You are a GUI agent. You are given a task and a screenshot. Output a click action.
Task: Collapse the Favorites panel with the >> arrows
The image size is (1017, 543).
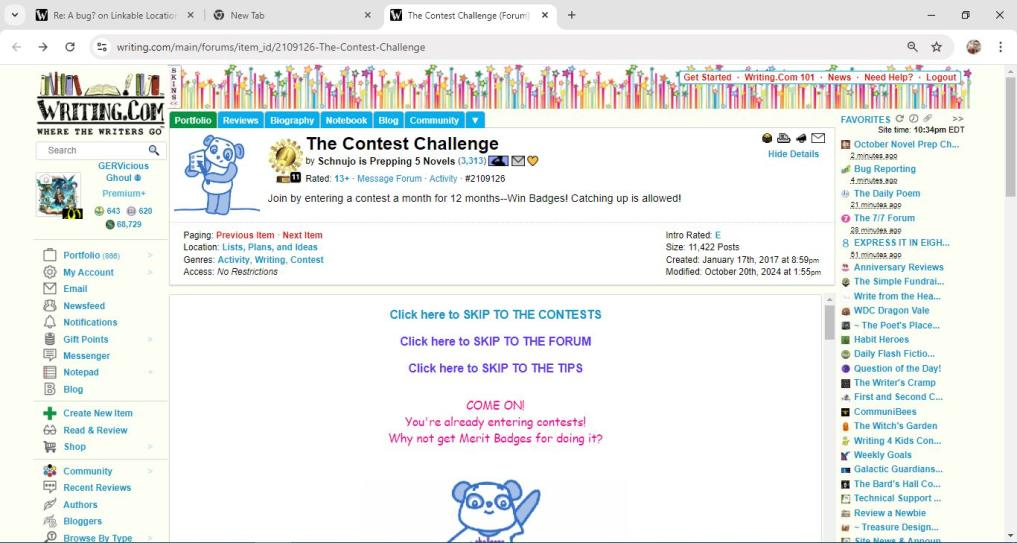957,119
